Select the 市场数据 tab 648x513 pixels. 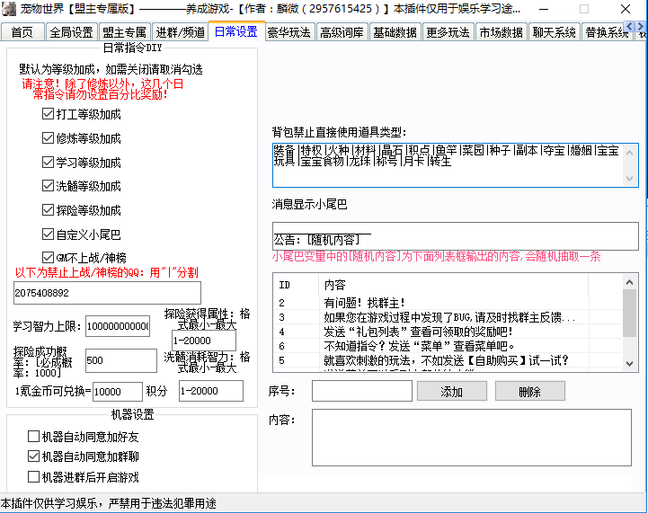[500, 32]
